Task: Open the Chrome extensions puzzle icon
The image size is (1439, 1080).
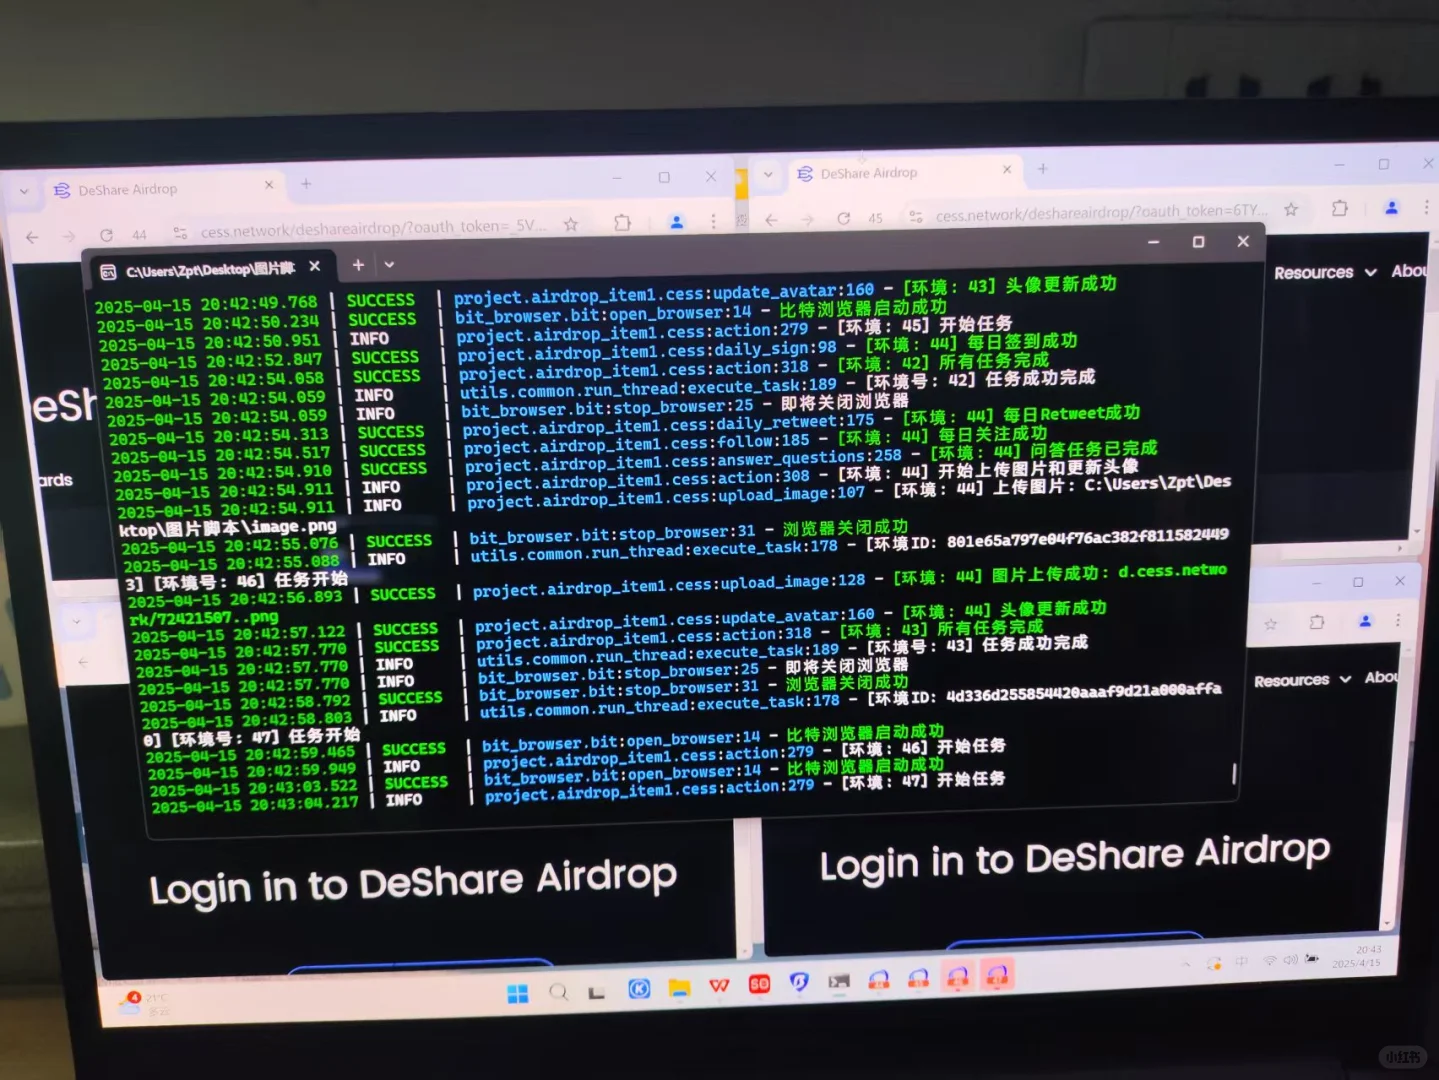Action: 1339,209
